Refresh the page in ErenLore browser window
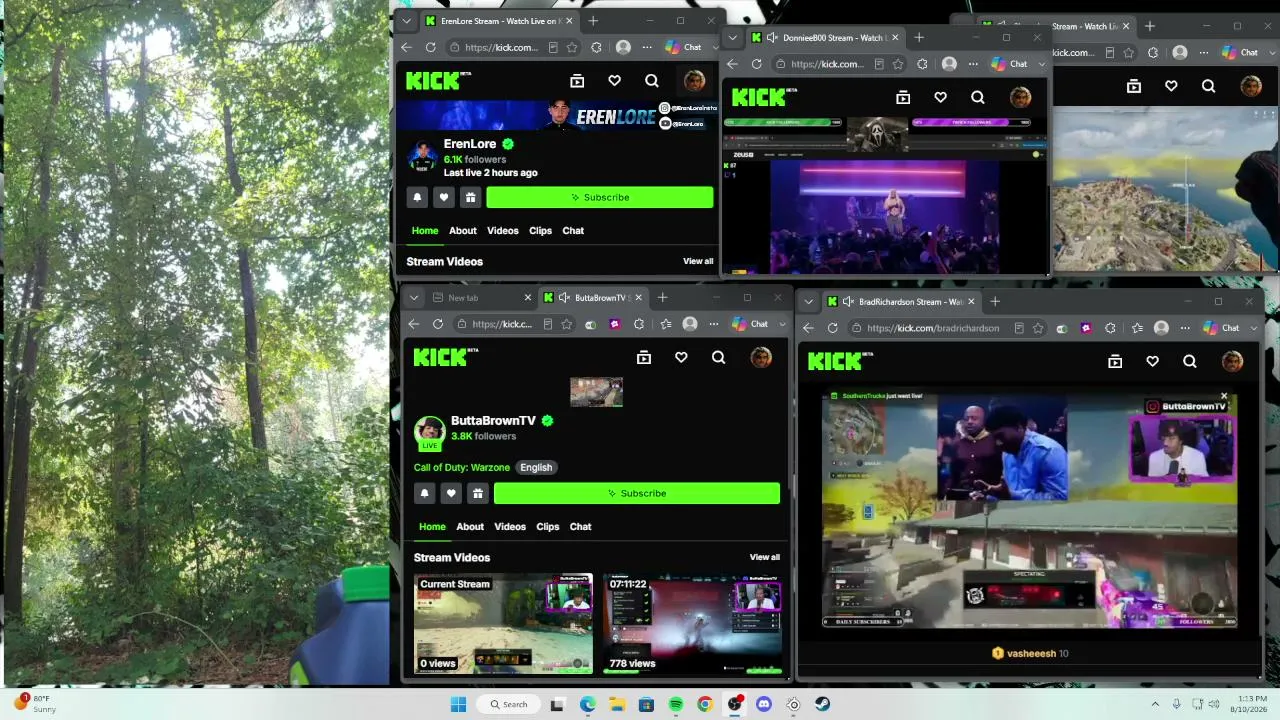Screen dimensions: 1280x720 coord(431,47)
